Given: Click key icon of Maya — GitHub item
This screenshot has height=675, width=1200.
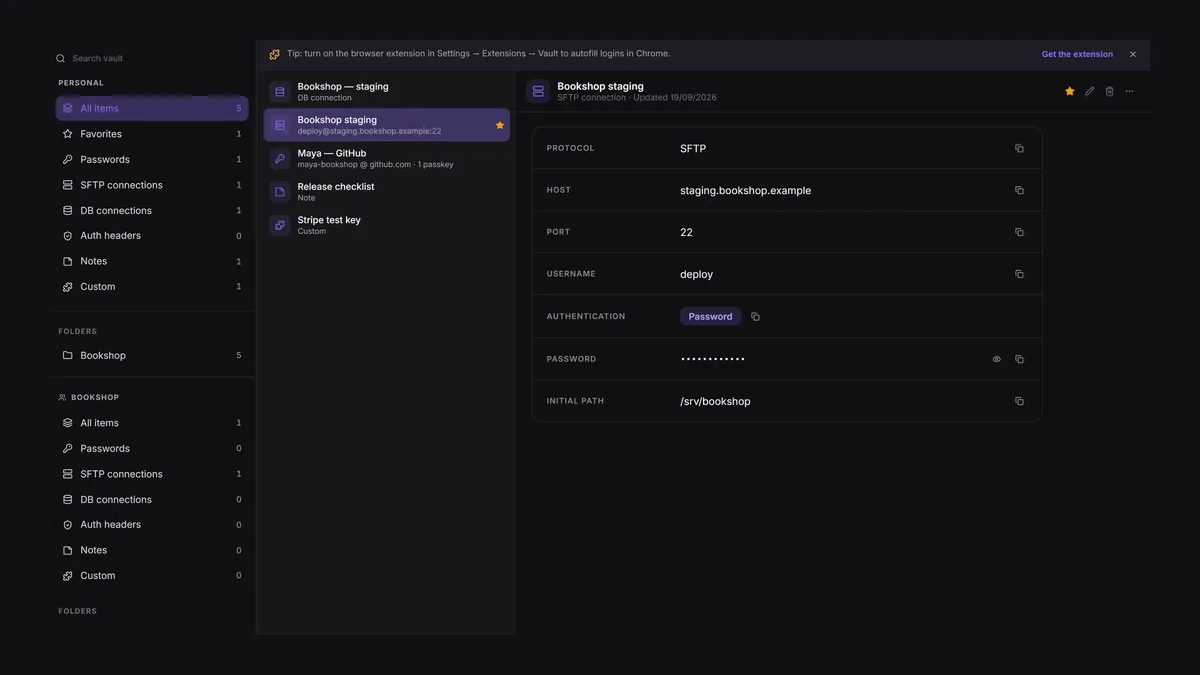Looking at the screenshot, I should [280, 158].
